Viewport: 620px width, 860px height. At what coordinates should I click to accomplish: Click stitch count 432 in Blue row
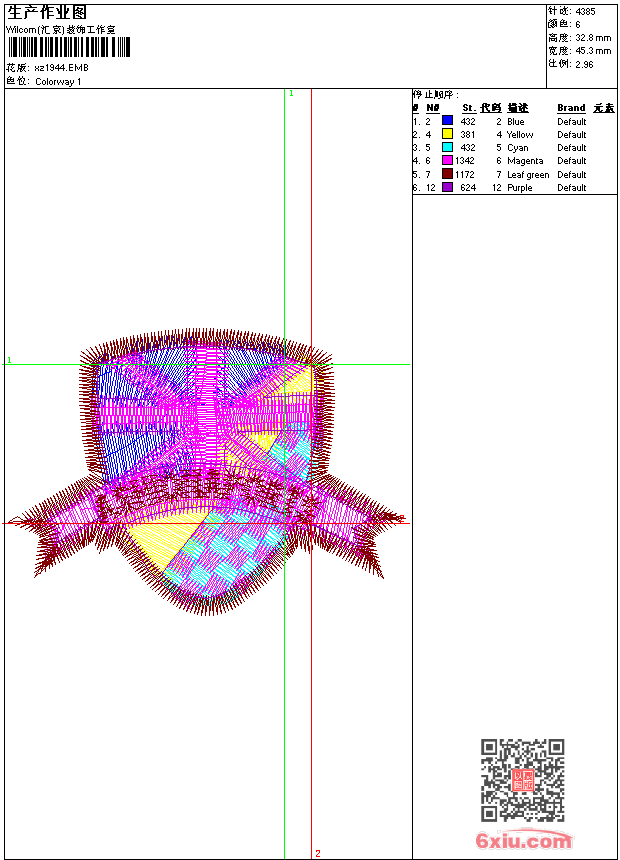(x=467, y=122)
